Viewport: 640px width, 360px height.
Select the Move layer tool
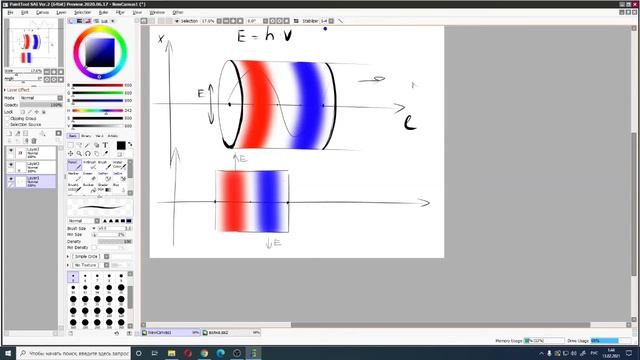(x=71, y=153)
